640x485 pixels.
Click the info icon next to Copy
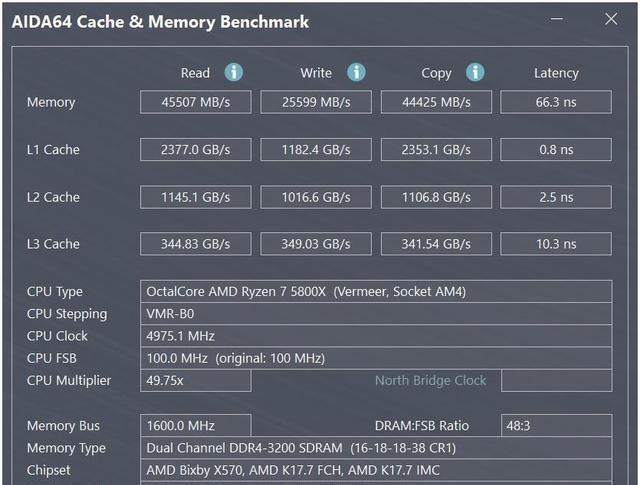click(475, 72)
